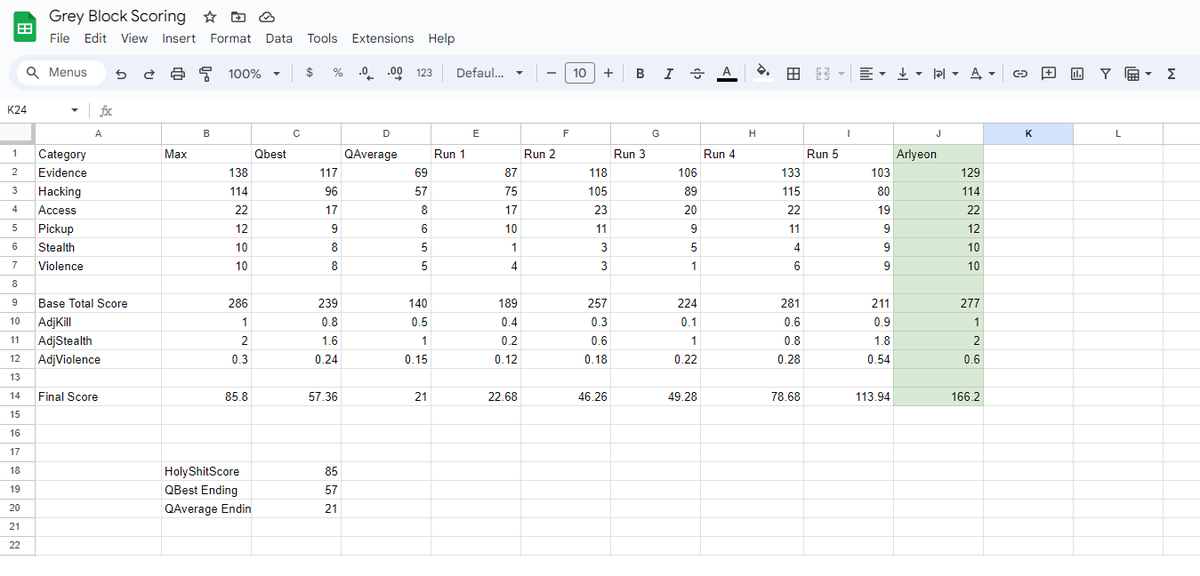The width and height of the screenshot is (1200, 576).
Task: Select cell with value 166.2
Action: click(938, 397)
